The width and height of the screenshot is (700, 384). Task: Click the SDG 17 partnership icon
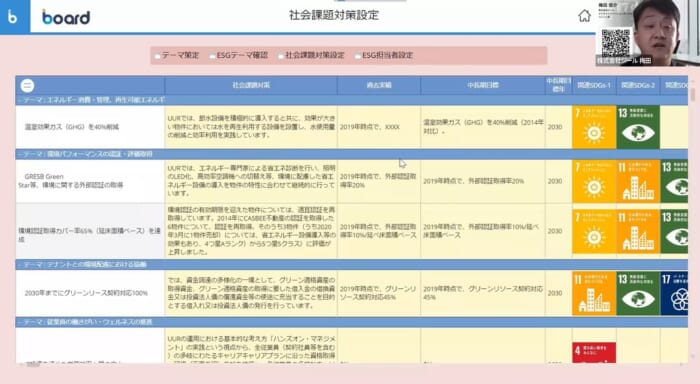click(x=675, y=293)
